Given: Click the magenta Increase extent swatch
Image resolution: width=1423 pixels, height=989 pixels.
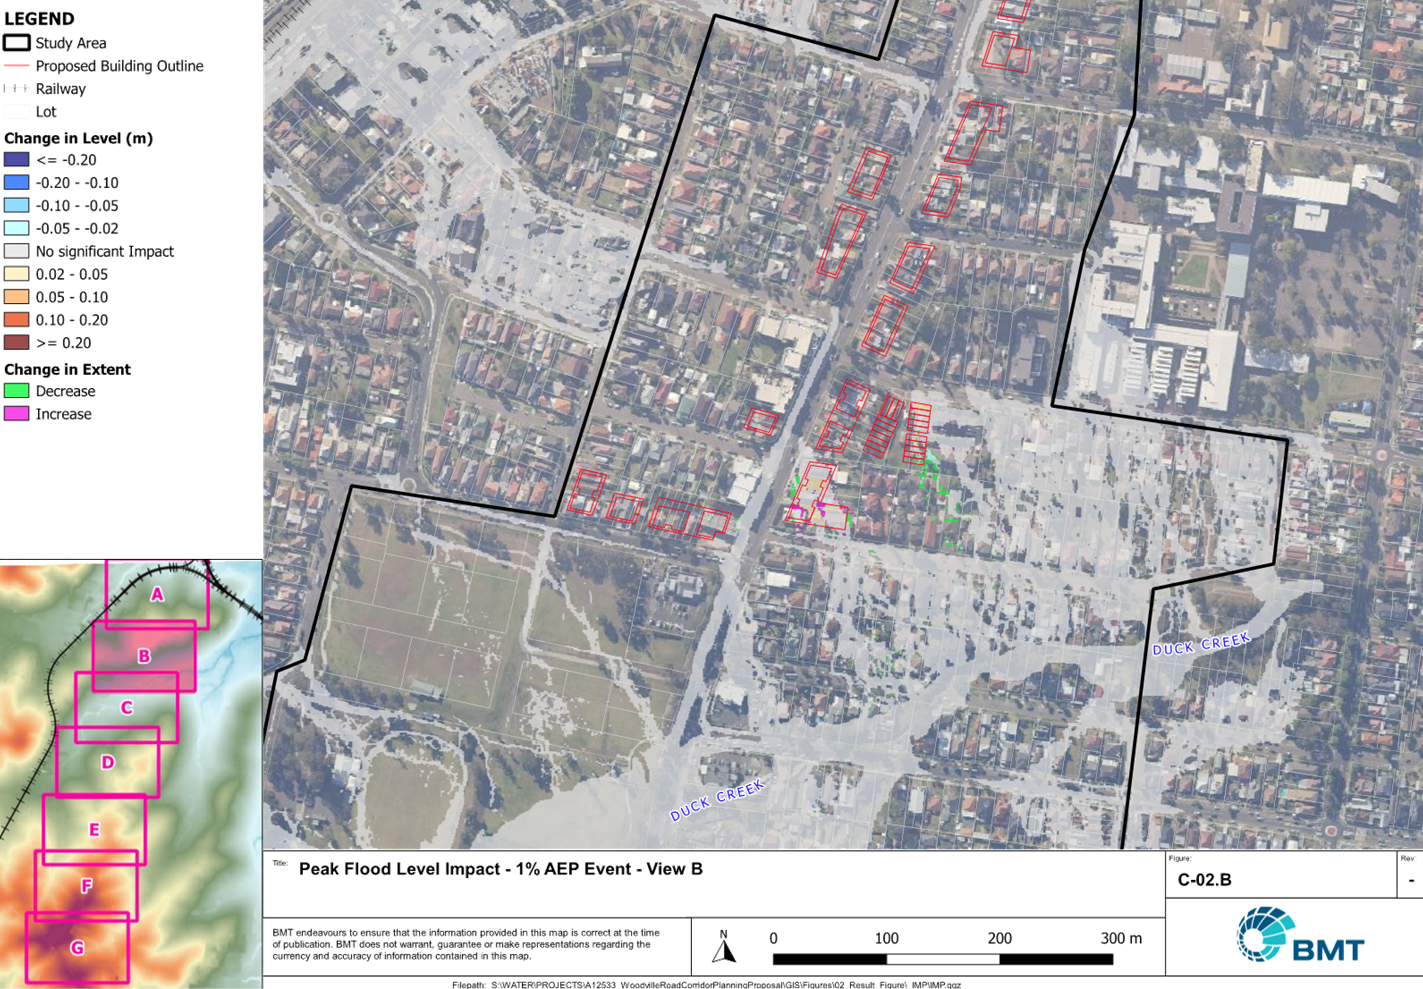Looking at the screenshot, I should pyautogui.click(x=16, y=414).
